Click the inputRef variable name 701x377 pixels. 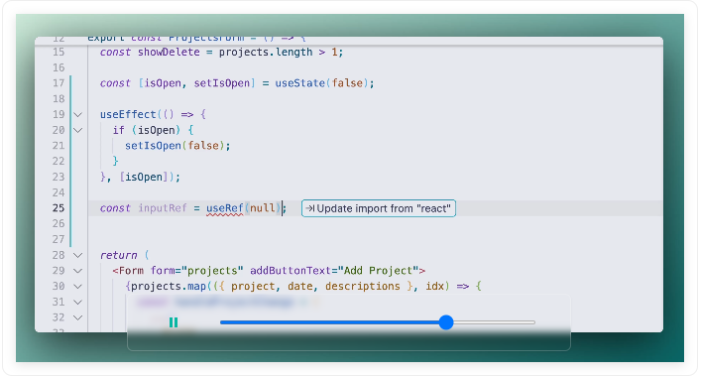[x=162, y=208]
